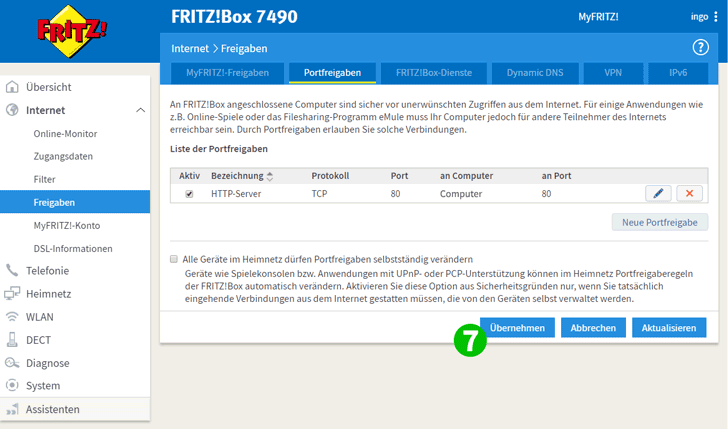Click the globe icon next to Internet
The image size is (728, 429).
pos(12,110)
